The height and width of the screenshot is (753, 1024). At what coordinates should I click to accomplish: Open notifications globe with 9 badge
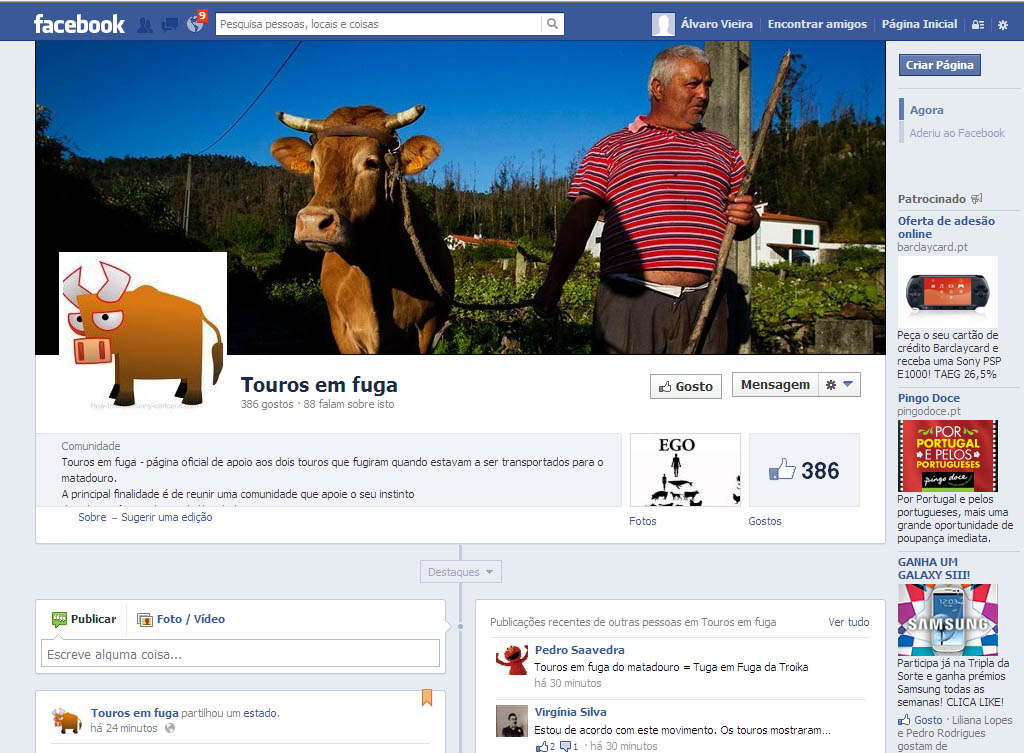pos(195,24)
